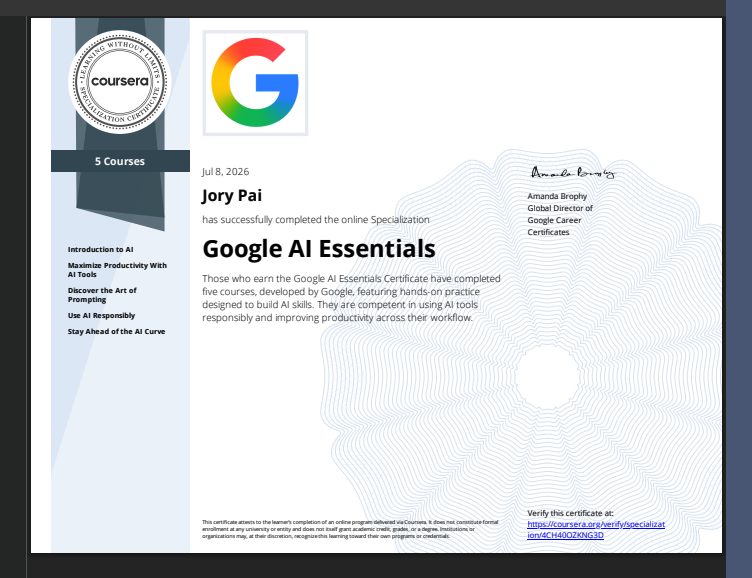Select the '5 Courses' banner text

120,161
